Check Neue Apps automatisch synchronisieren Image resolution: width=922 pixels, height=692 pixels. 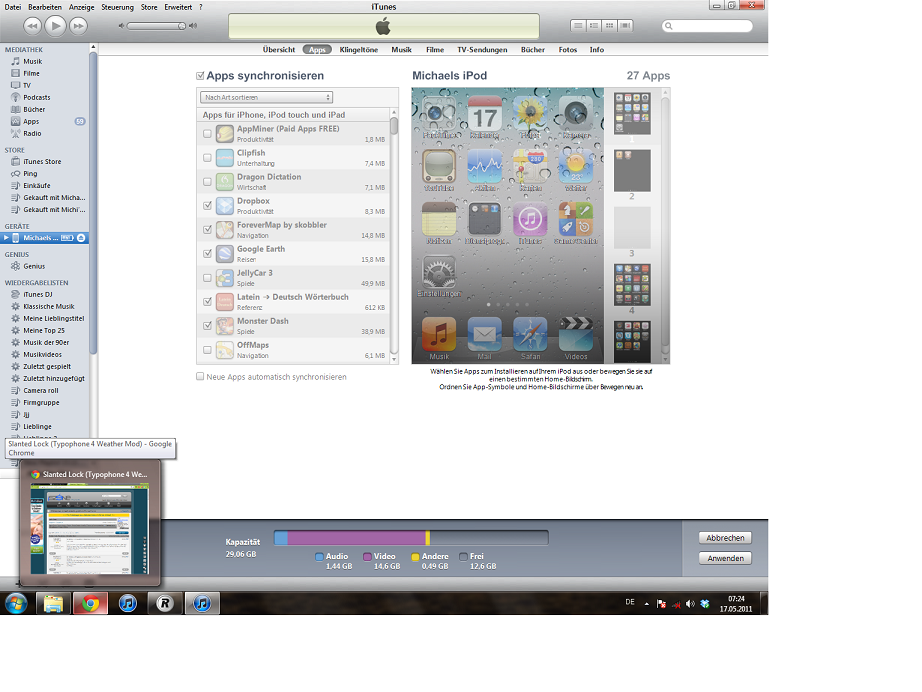[201, 377]
